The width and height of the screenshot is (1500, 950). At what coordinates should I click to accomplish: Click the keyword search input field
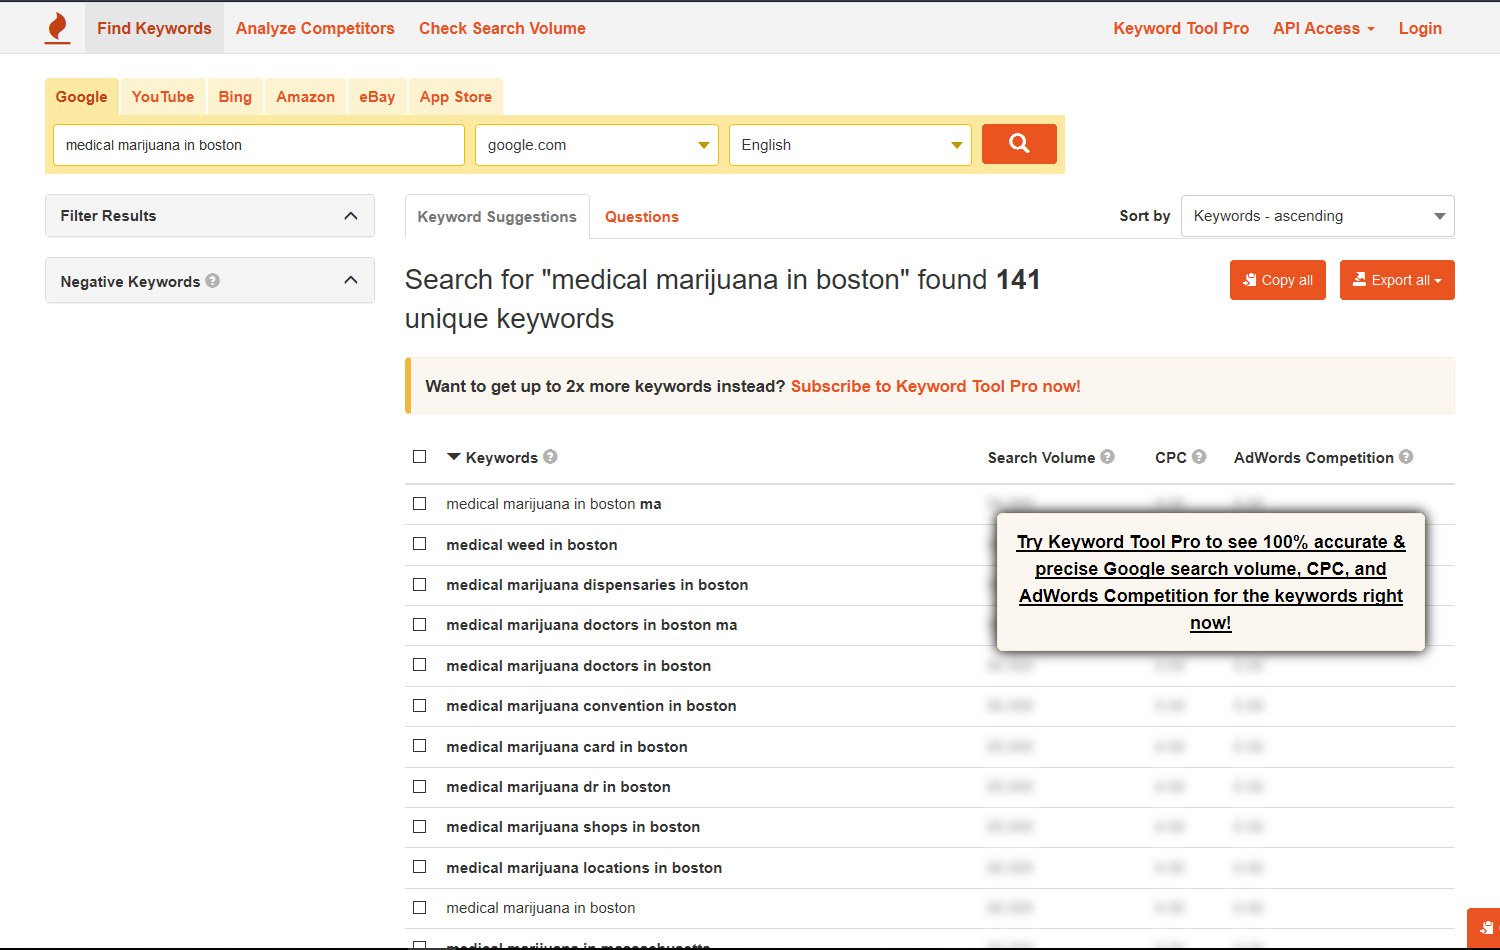point(259,145)
